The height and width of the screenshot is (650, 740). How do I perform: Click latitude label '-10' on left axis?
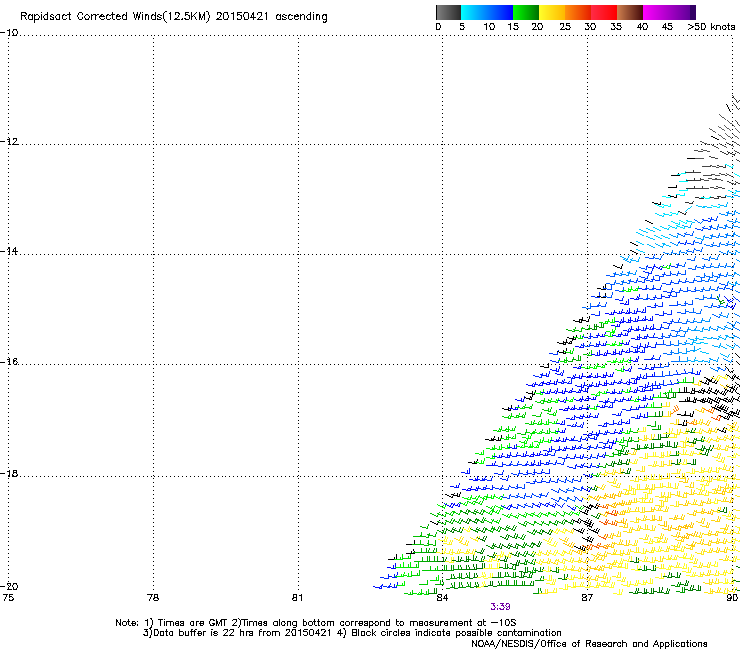(x=9, y=33)
